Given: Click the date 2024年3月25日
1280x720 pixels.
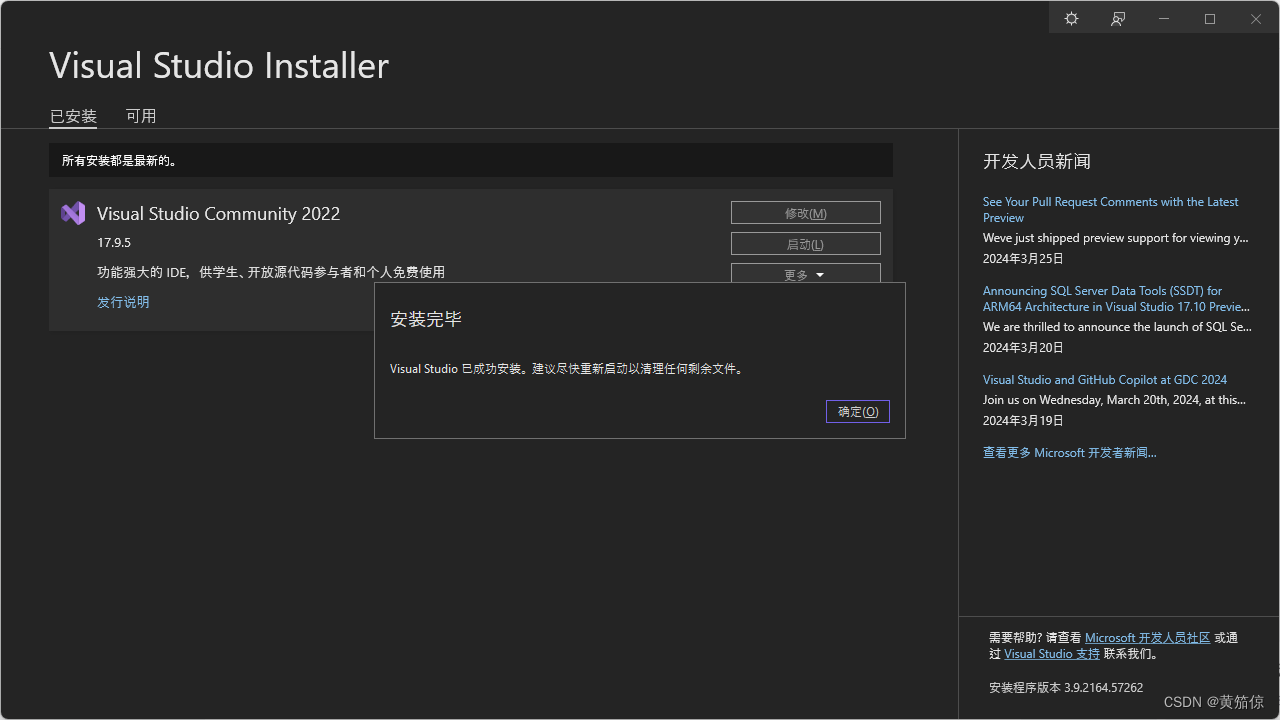Looking at the screenshot, I should pyautogui.click(x=1023, y=258).
